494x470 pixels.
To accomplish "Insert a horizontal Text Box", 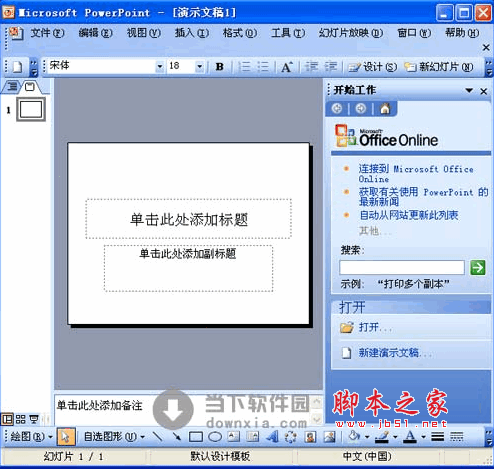I will tap(234, 436).
